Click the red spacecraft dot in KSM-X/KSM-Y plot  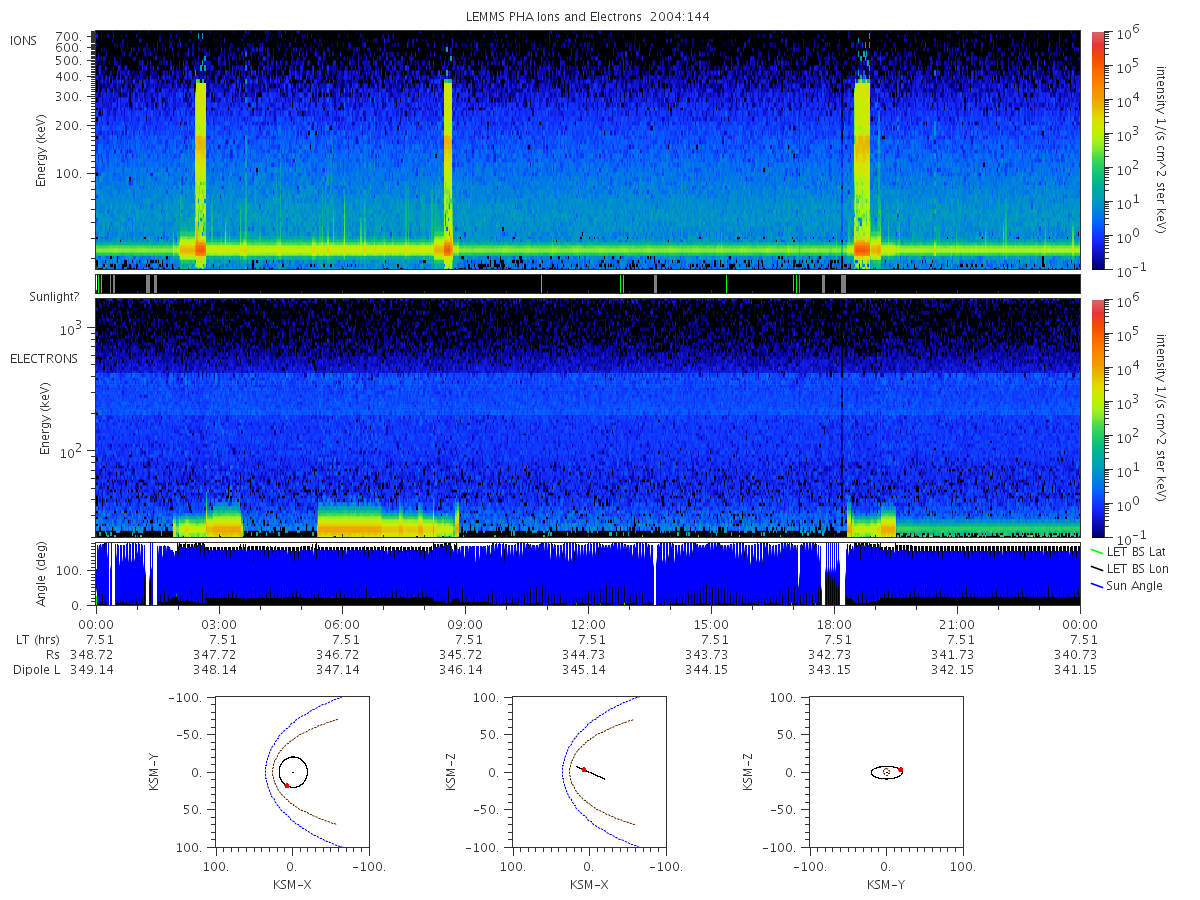pos(287,786)
